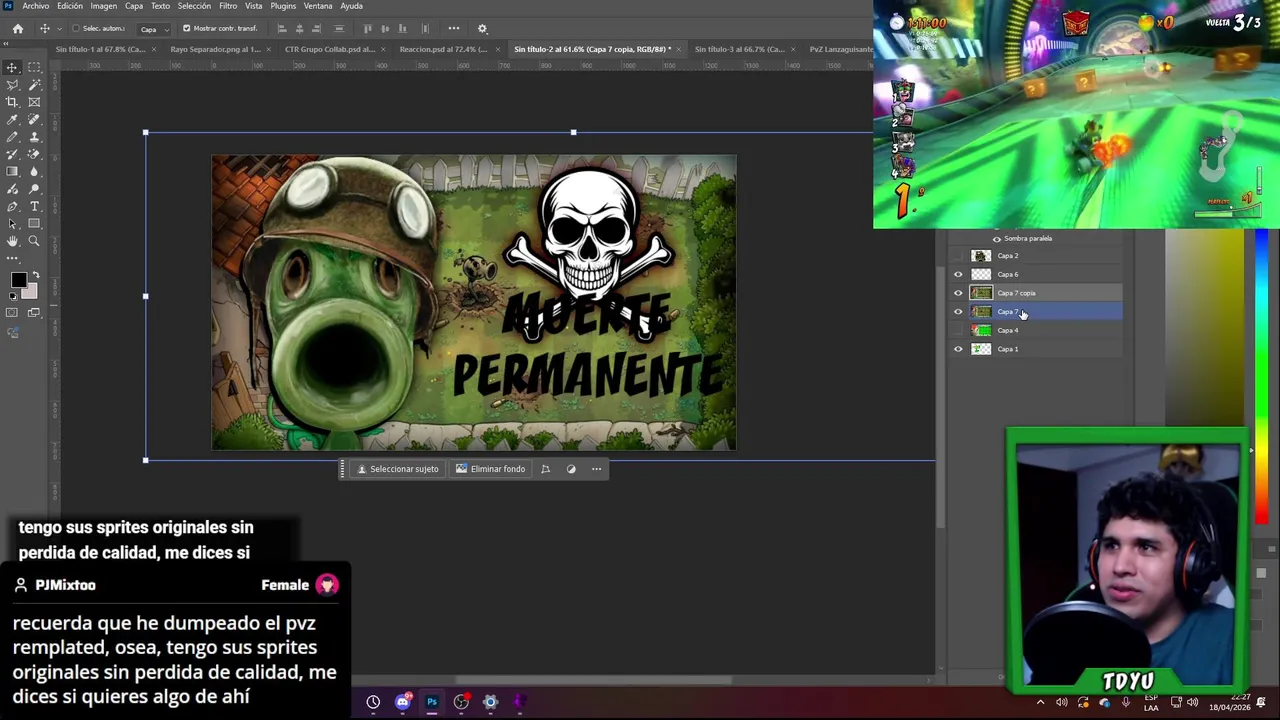Show the Capa 4 layer

[958, 330]
